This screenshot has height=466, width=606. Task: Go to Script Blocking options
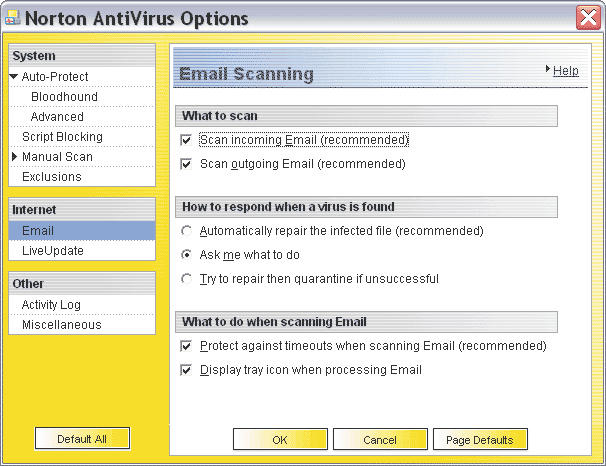click(x=62, y=137)
